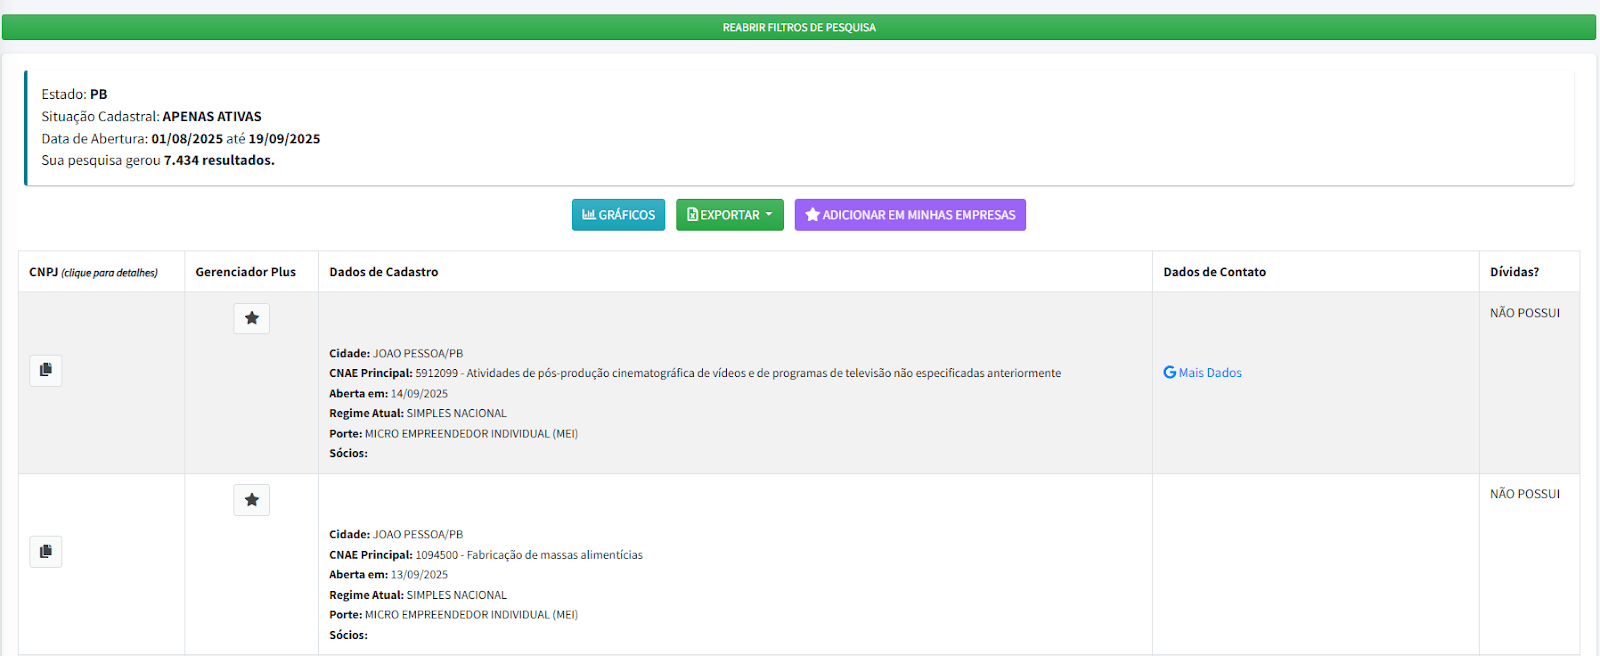Click the star button in the second row
The height and width of the screenshot is (656, 1600).
click(x=251, y=500)
